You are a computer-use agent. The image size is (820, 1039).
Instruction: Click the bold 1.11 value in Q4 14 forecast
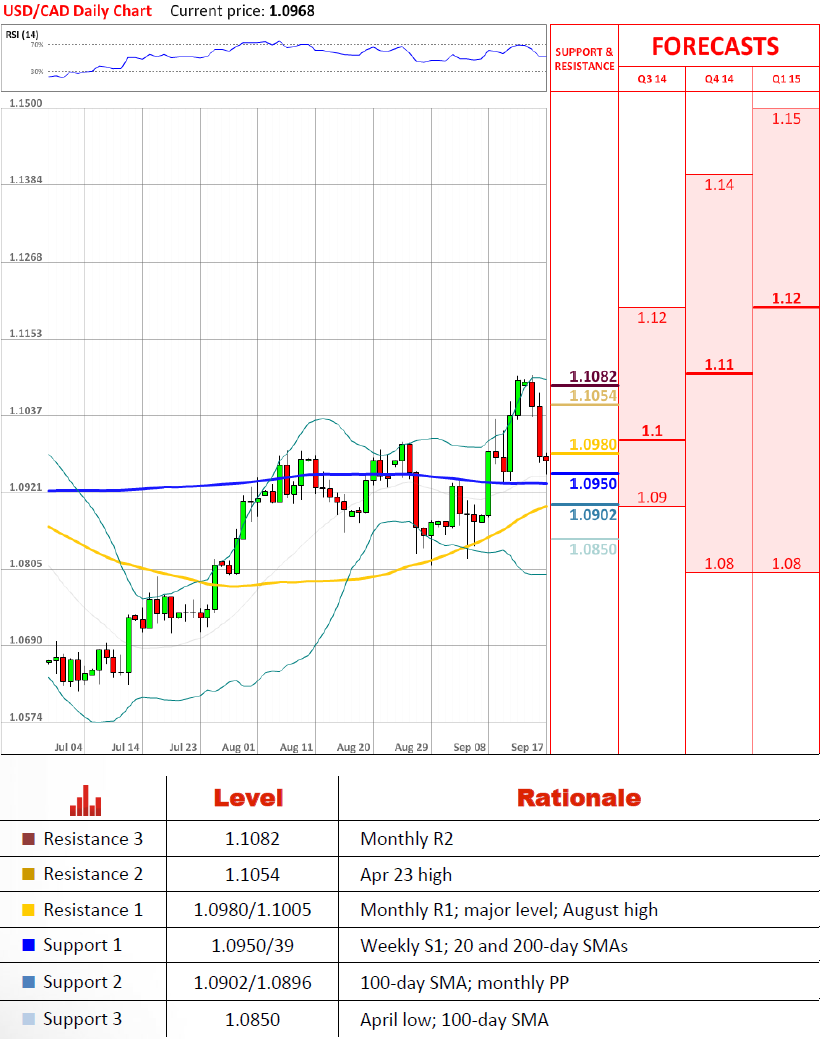click(719, 364)
